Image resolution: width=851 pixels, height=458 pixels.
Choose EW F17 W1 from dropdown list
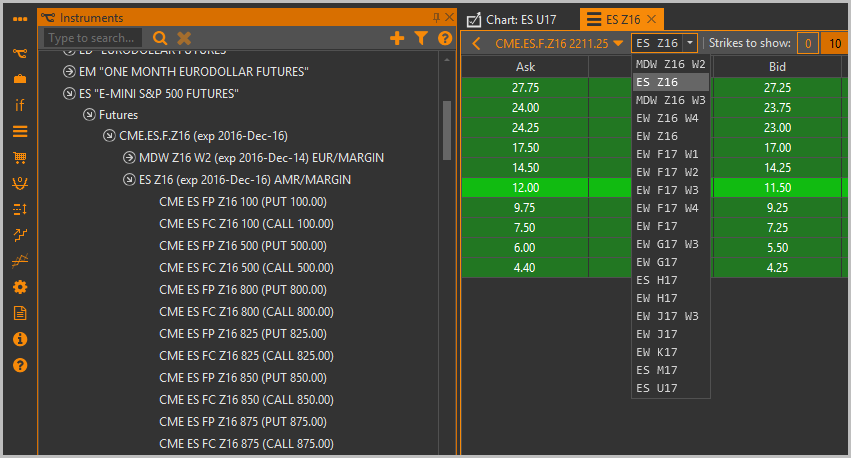tap(671, 154)
